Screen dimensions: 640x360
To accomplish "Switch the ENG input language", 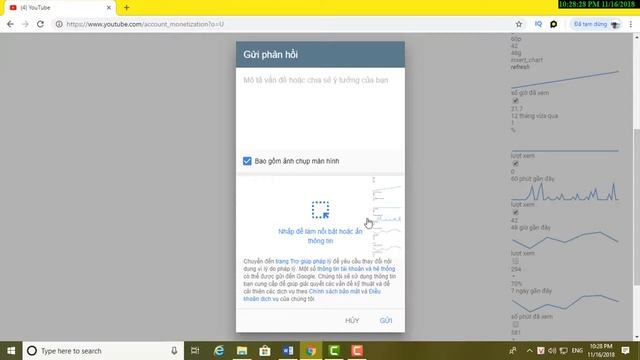I will coord(577,351).
